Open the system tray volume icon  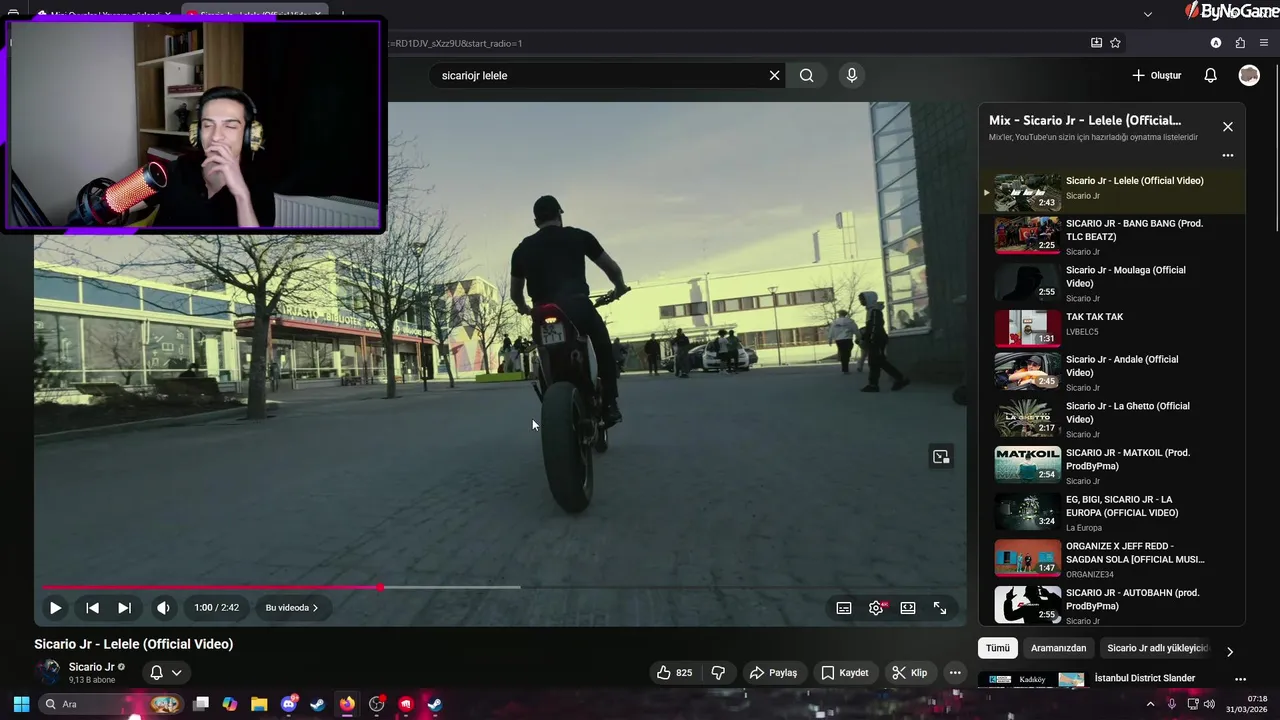click(x=1209, y=704)
